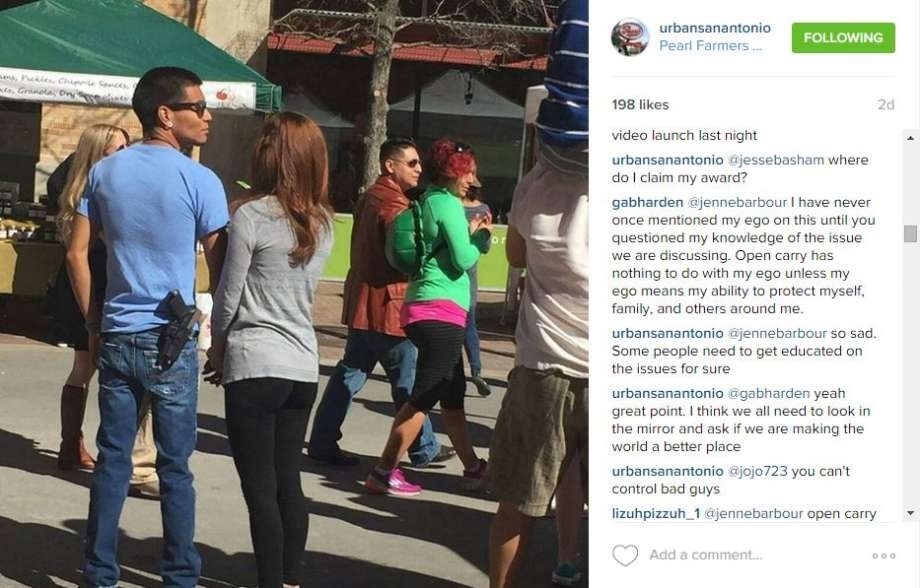Click the heart like icon
Screen dimensions: 920x588
[625, 555]
